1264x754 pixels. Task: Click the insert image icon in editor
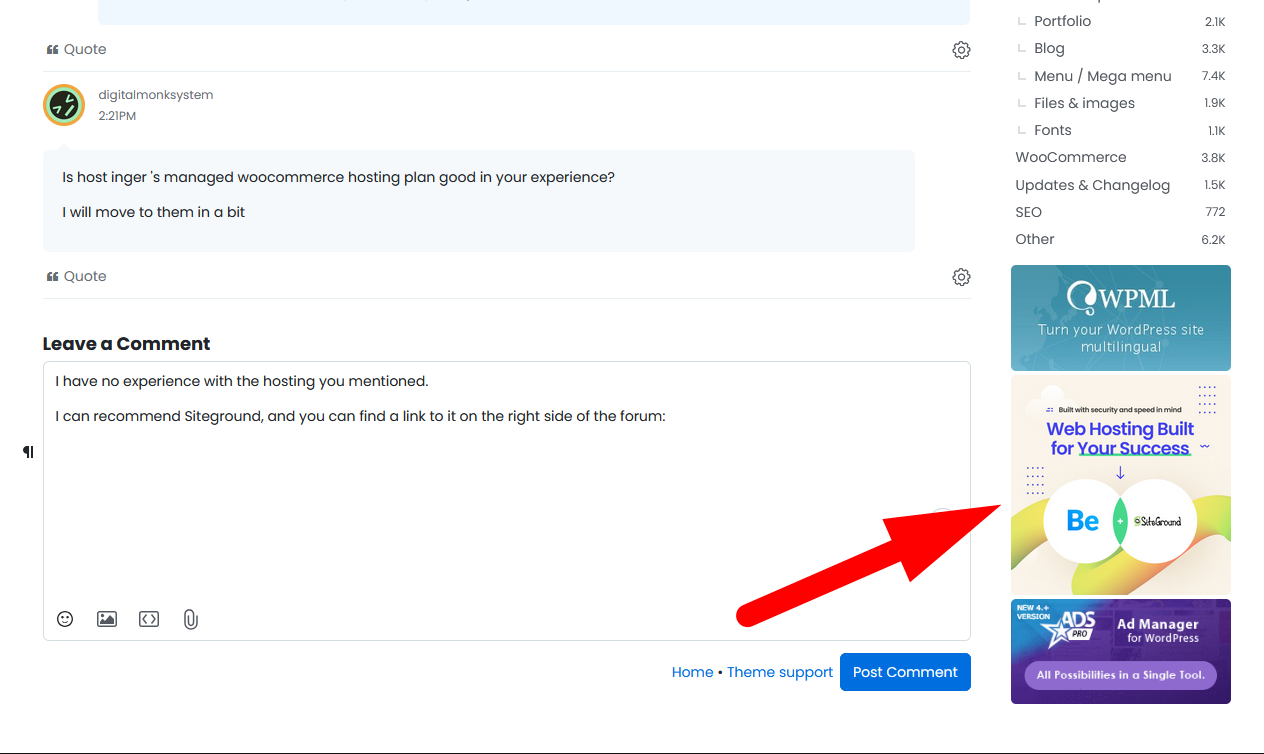coord(107,619)
